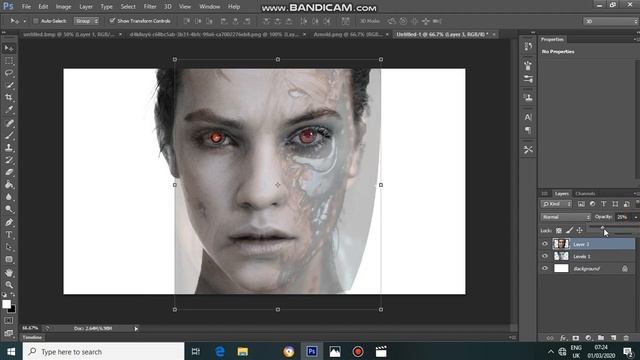Open the Timeline panel tab
Image resolution: width=640 pixels, height=360 pixels.
[32, 337]
